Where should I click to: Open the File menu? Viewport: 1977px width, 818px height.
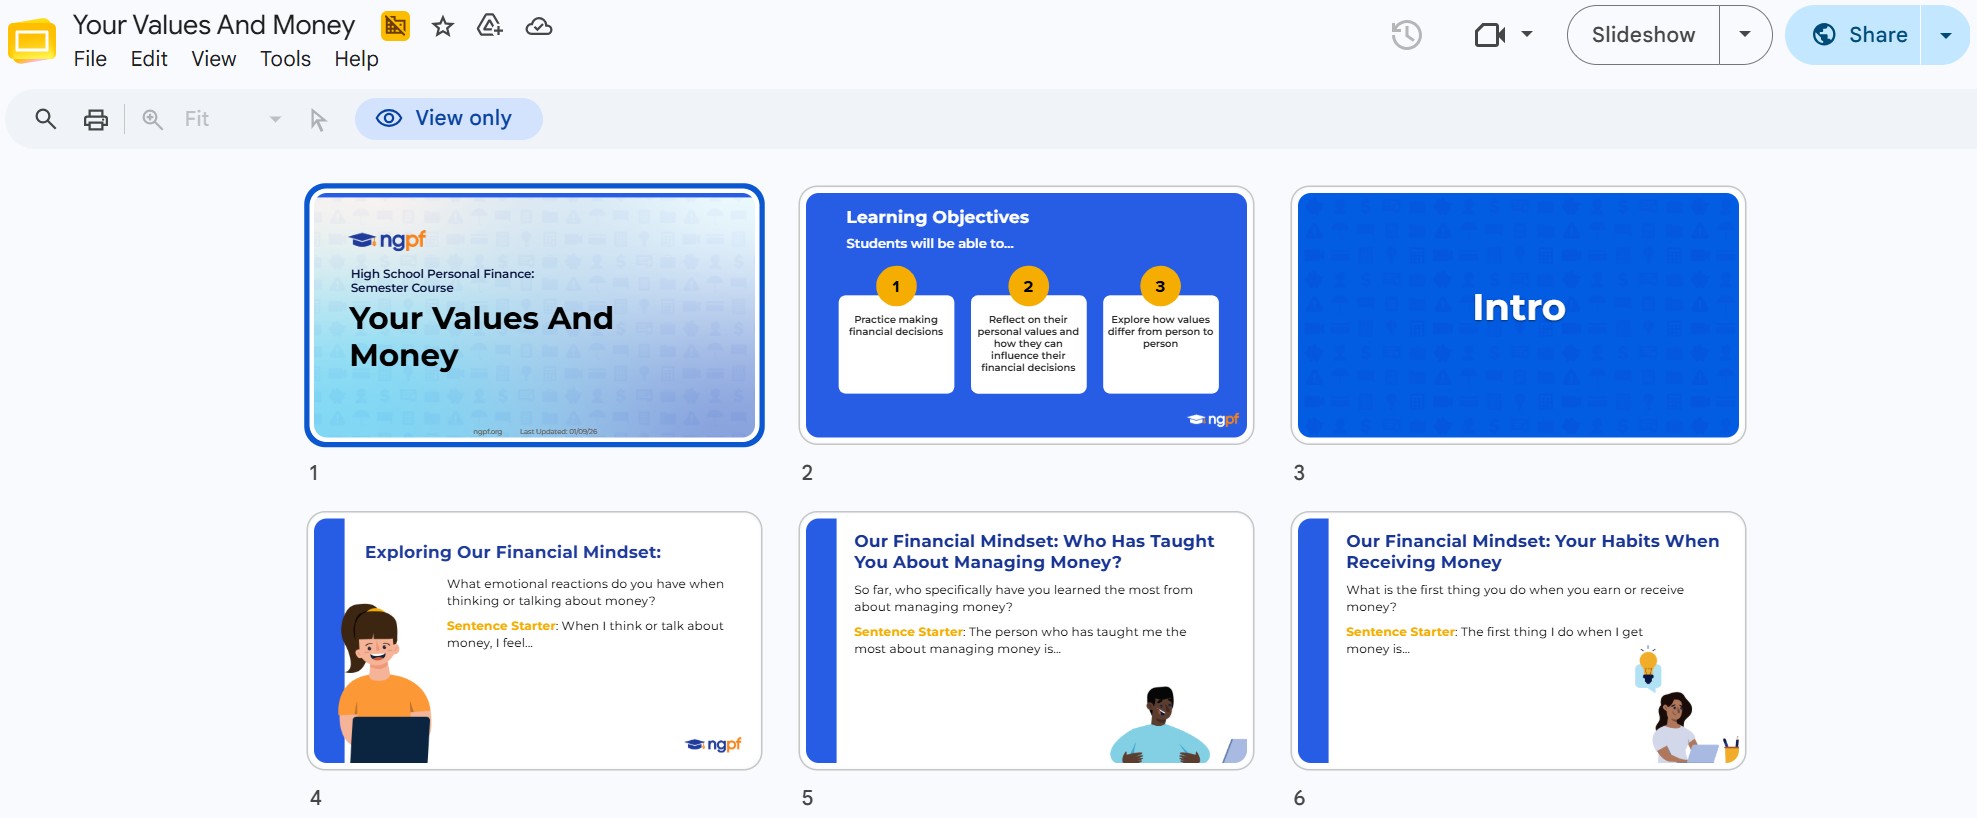coord(90,59)
